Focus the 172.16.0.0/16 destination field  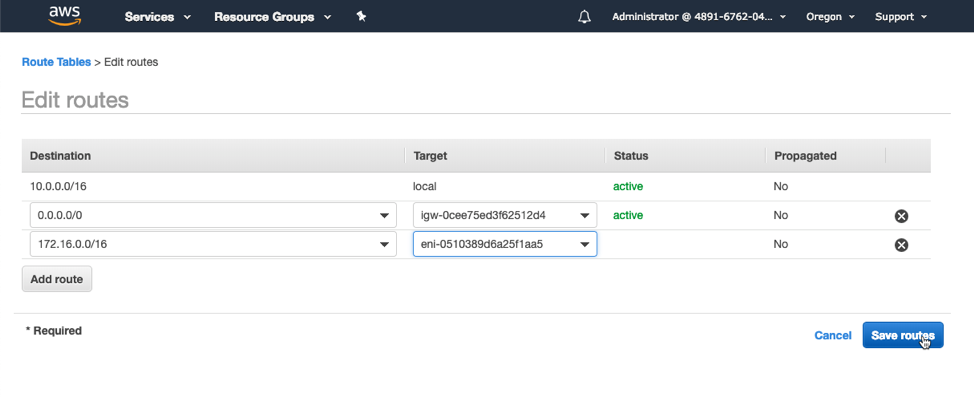(x=213, y=244)
